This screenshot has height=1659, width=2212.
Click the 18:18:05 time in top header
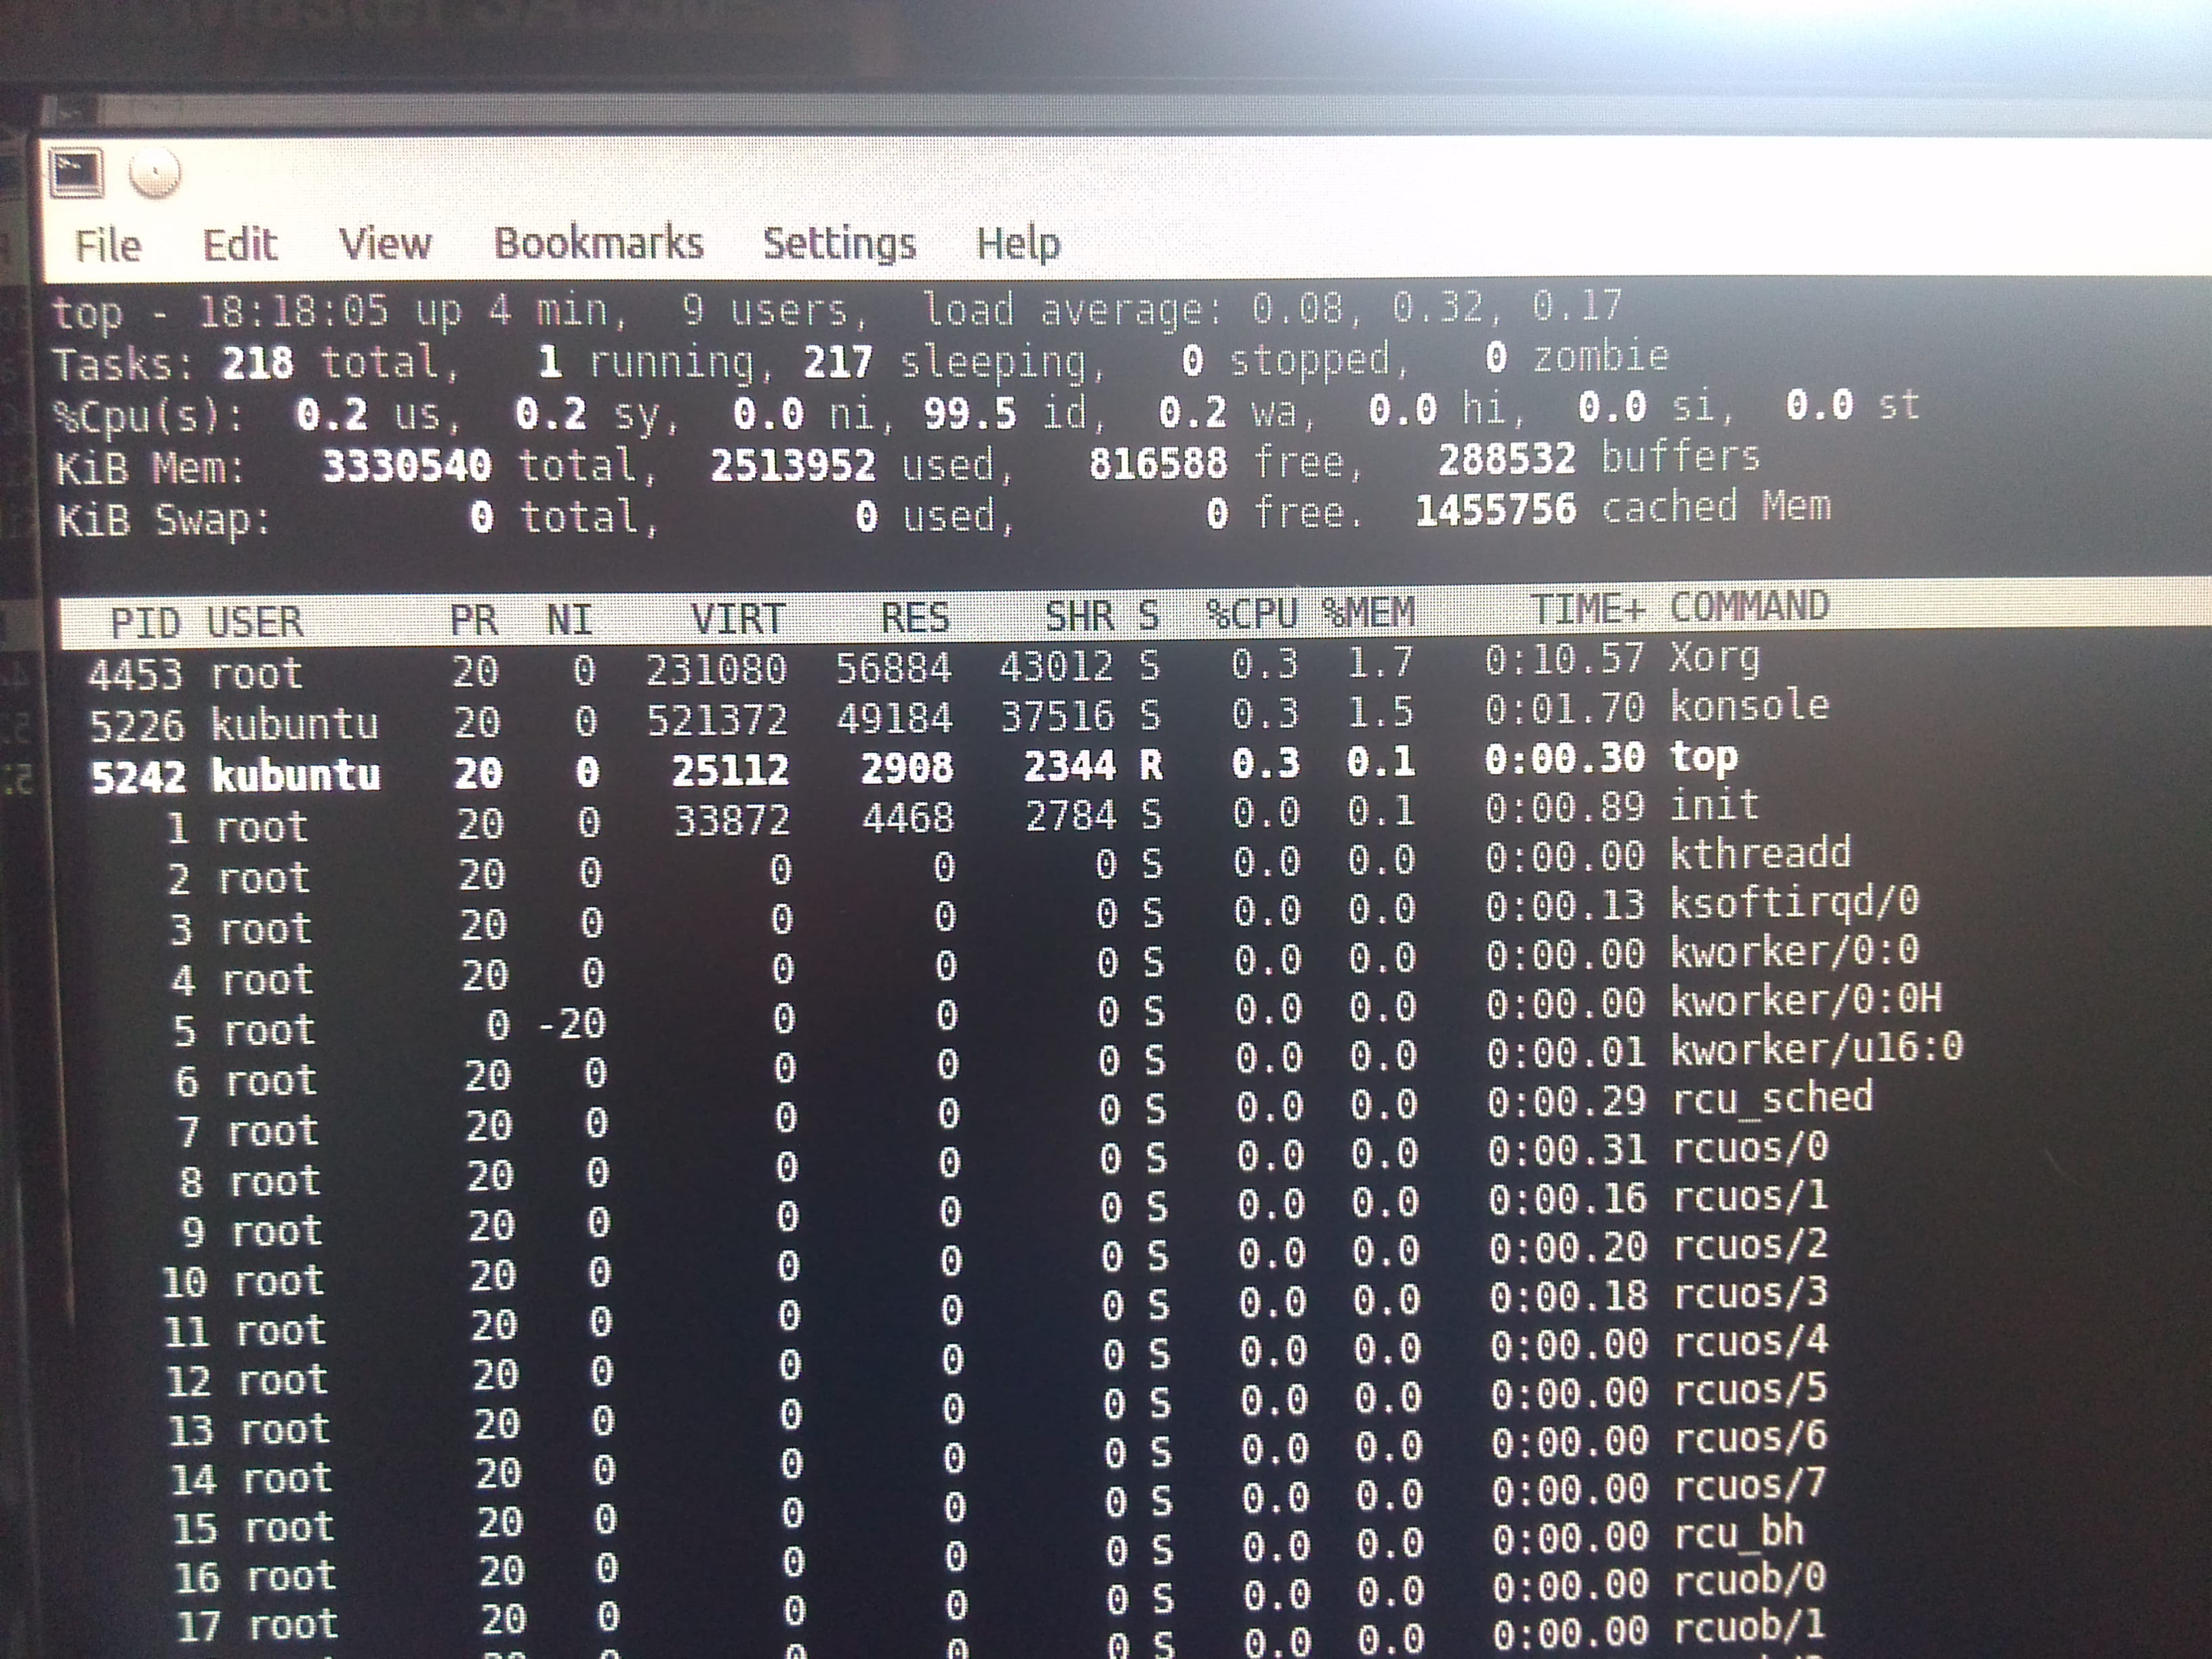(293, 312)
